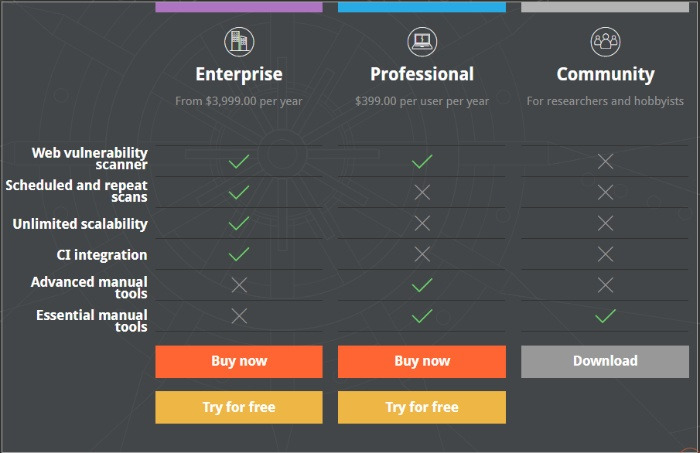700x453 pixels.
Task: Click Enterprise checkmark for Web vulnerability scanner
Action: point(239,161)
